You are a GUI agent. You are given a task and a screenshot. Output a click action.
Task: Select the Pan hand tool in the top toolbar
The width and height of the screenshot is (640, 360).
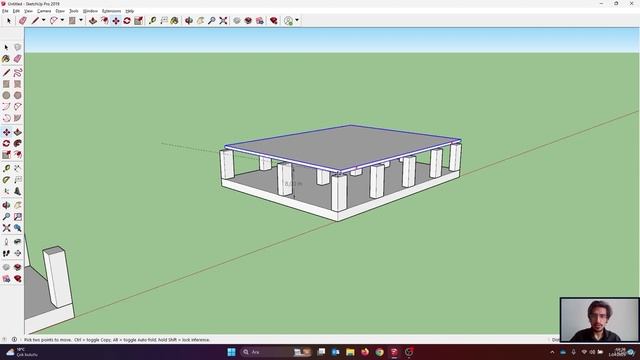point(200,20)
